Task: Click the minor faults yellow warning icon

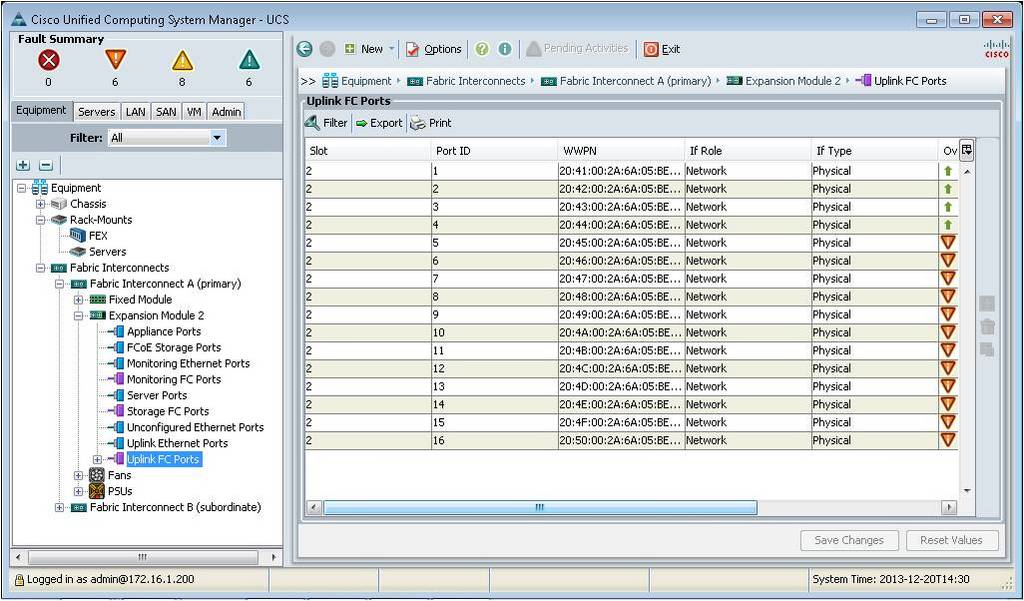Action: coord(182,61)
